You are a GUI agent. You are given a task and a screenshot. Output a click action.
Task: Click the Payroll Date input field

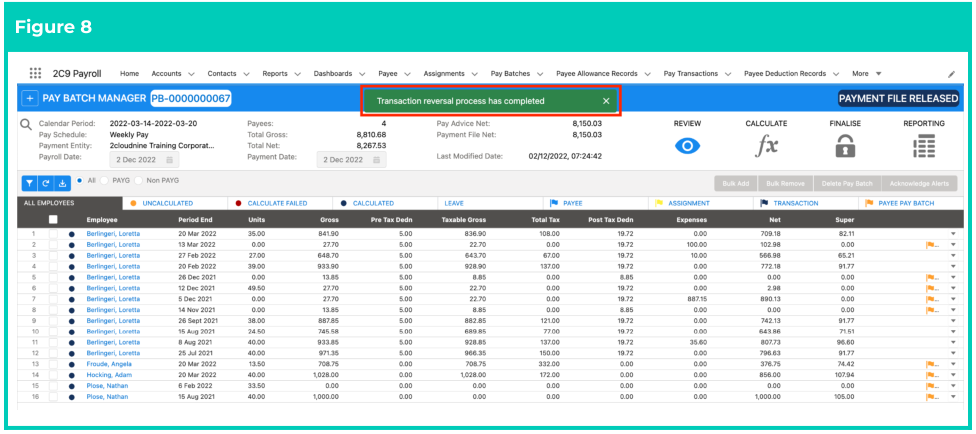coord(145,160)
